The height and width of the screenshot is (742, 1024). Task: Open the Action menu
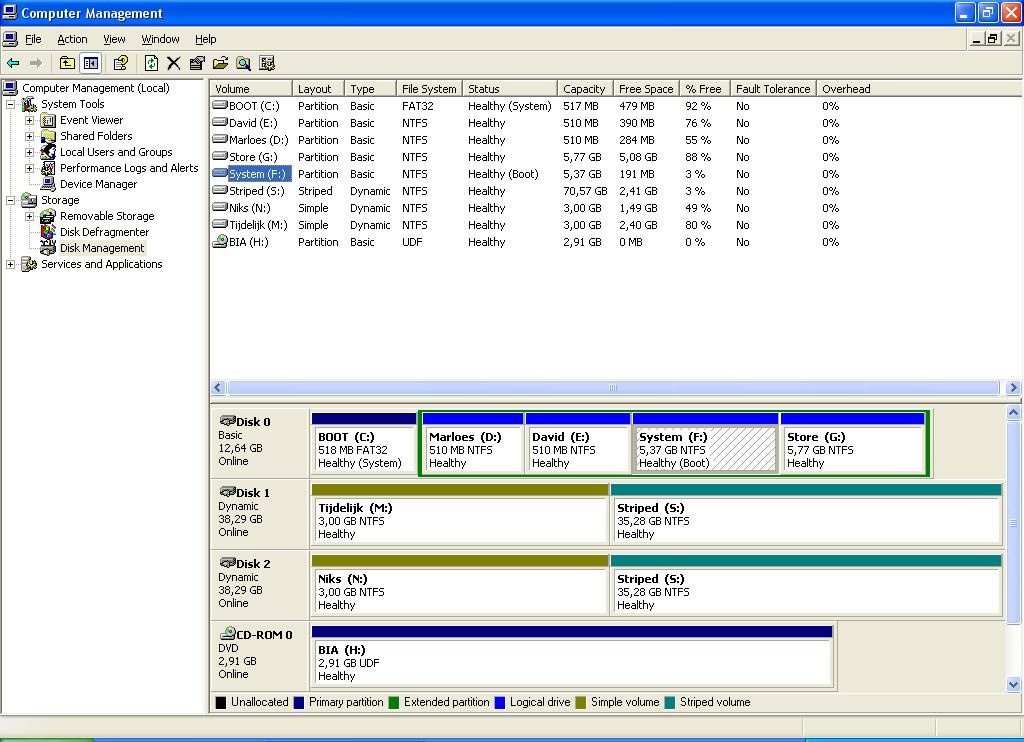(72, 39)
